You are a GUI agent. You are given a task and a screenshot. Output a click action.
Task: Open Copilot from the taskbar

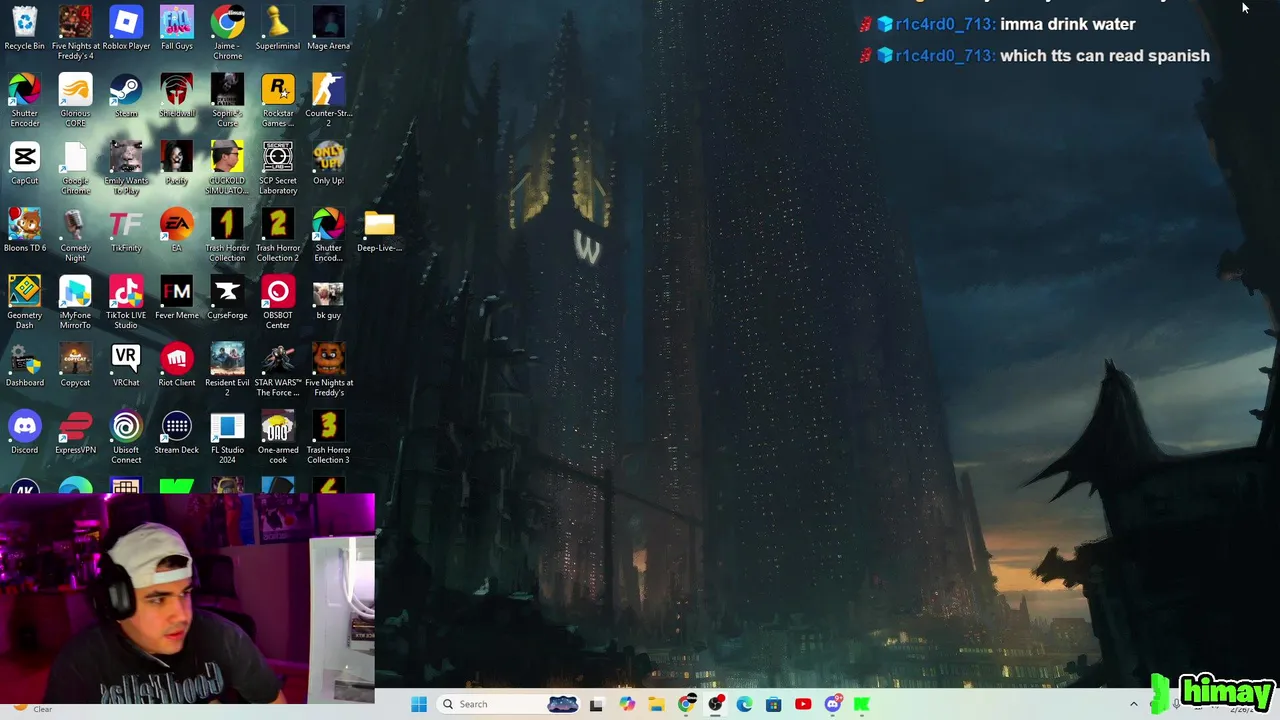coord(626,704)
